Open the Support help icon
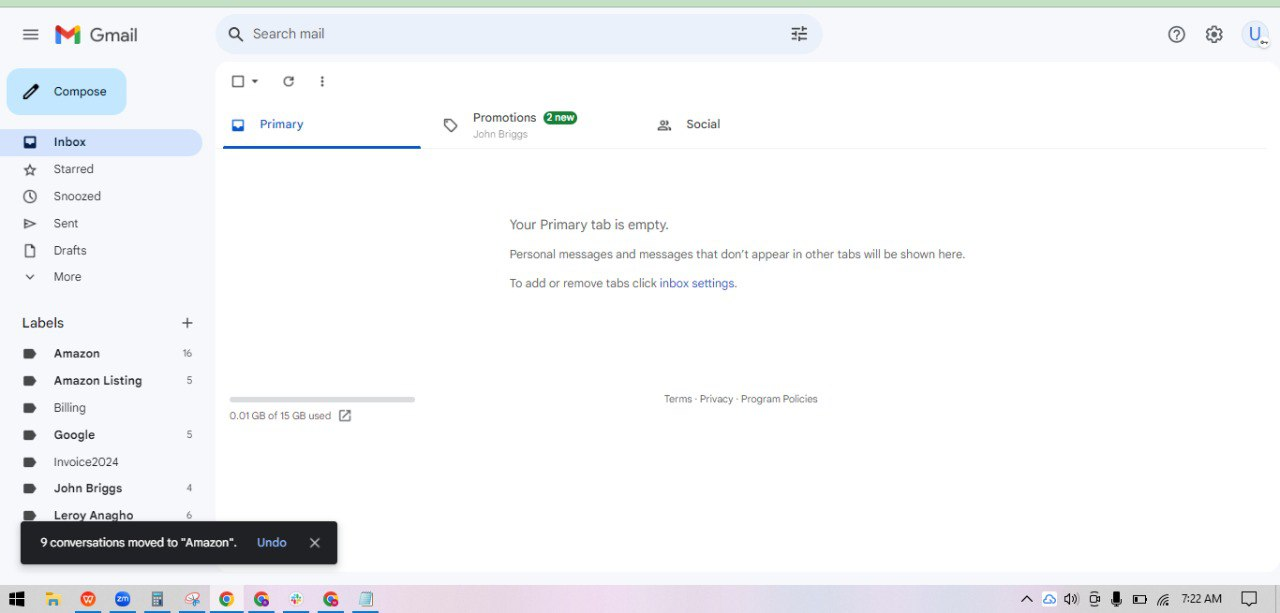 click(1177, 34)
